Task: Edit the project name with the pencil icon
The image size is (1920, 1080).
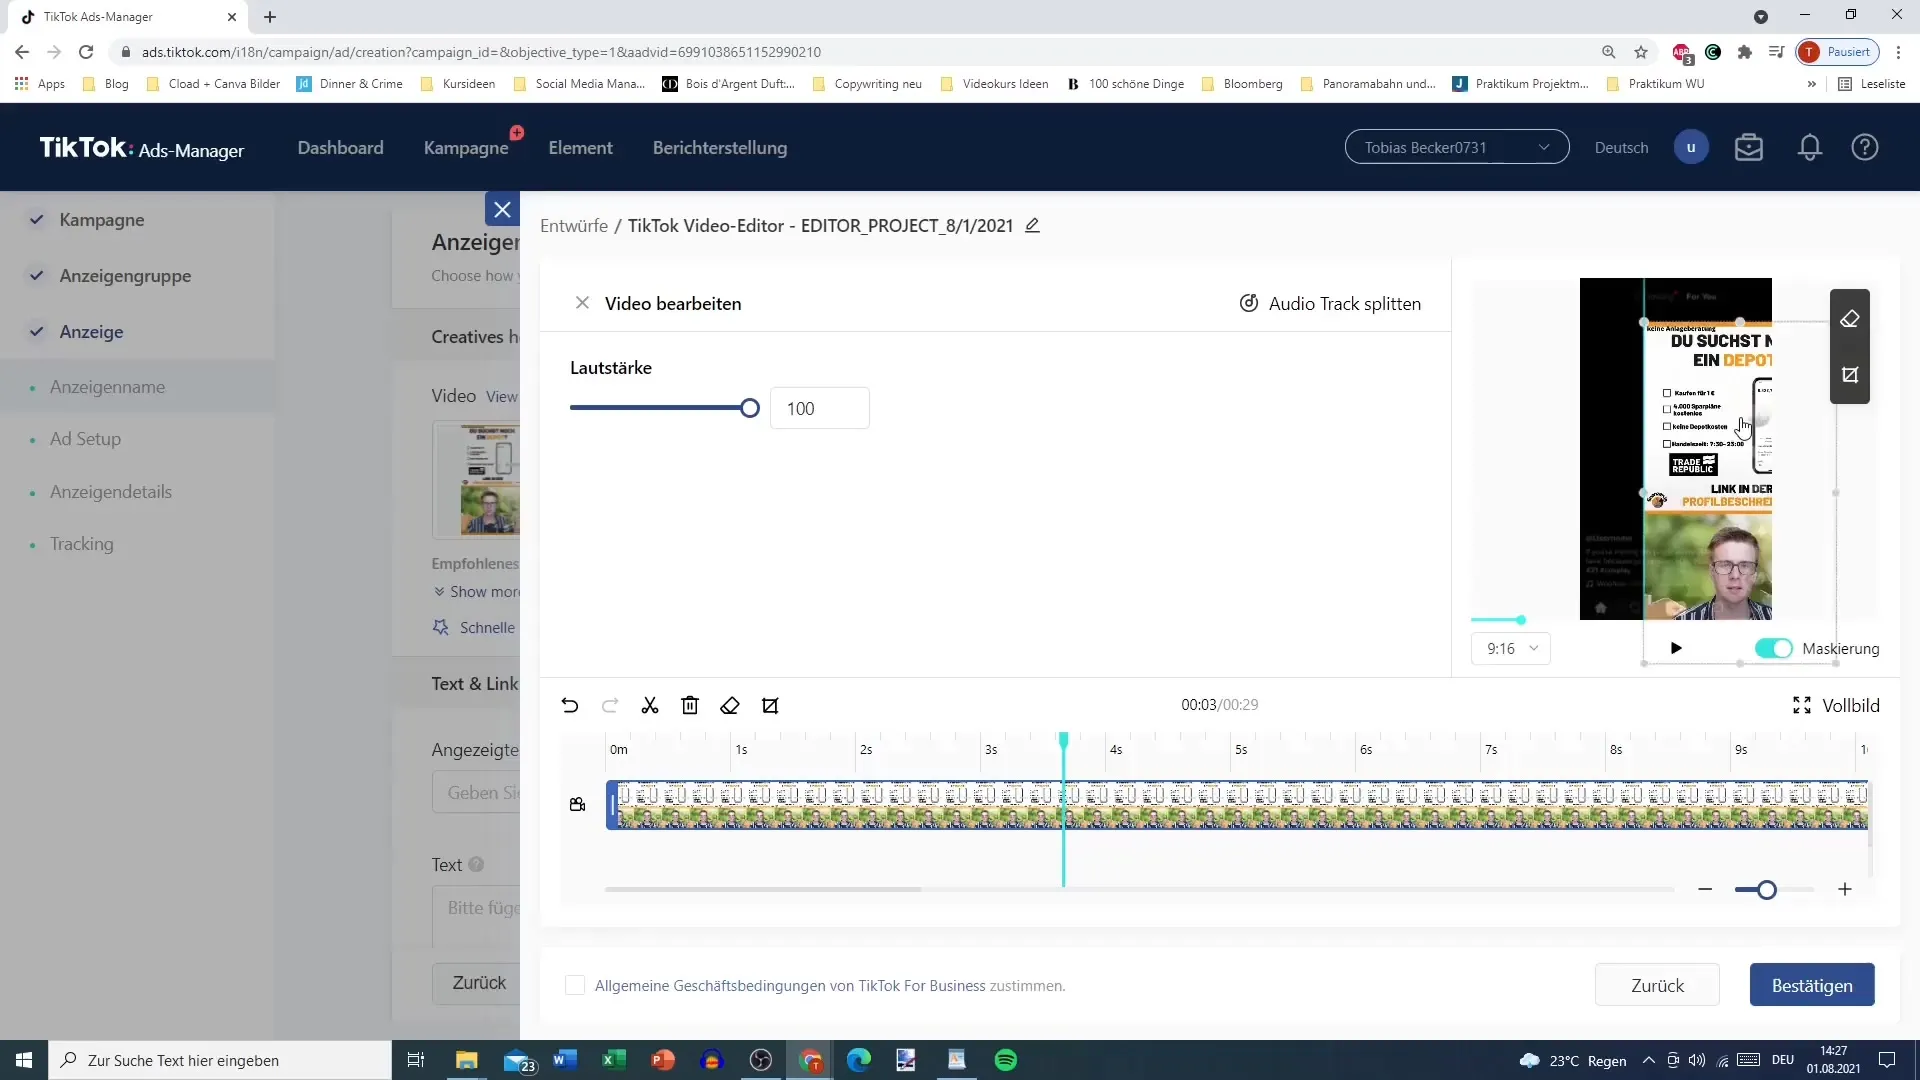Action: (1033, 225)
